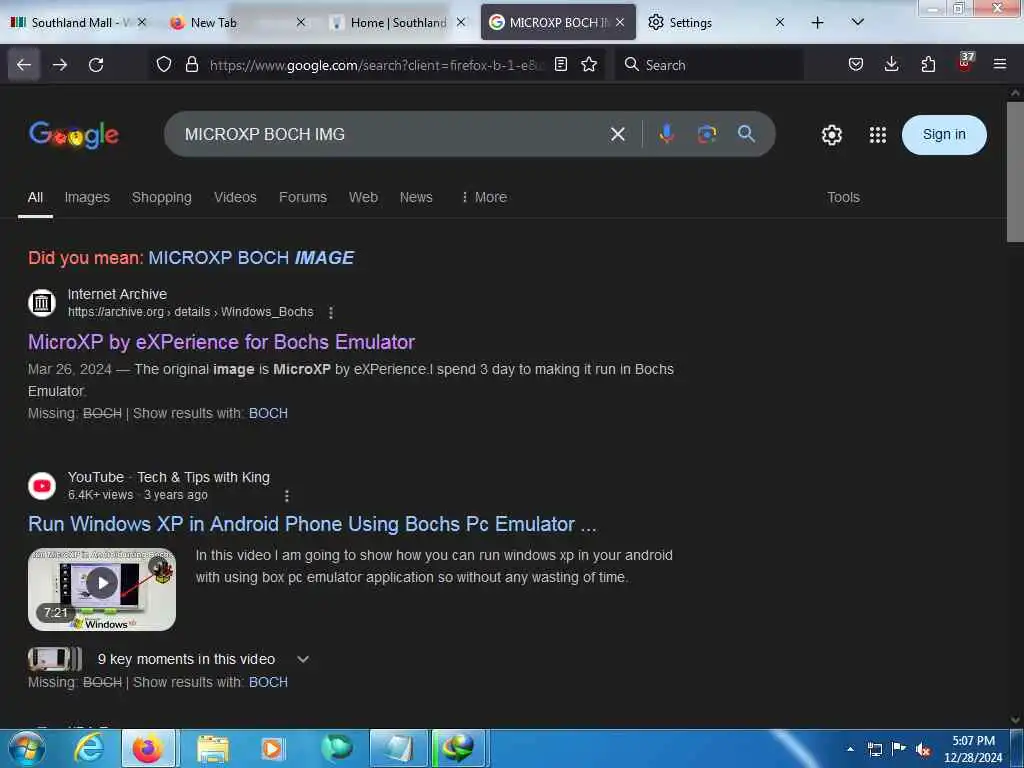Switch to Firefox in the taskbar
Image resolution: width=1024 pixels, height=768 pixels.
coord(148,748)
